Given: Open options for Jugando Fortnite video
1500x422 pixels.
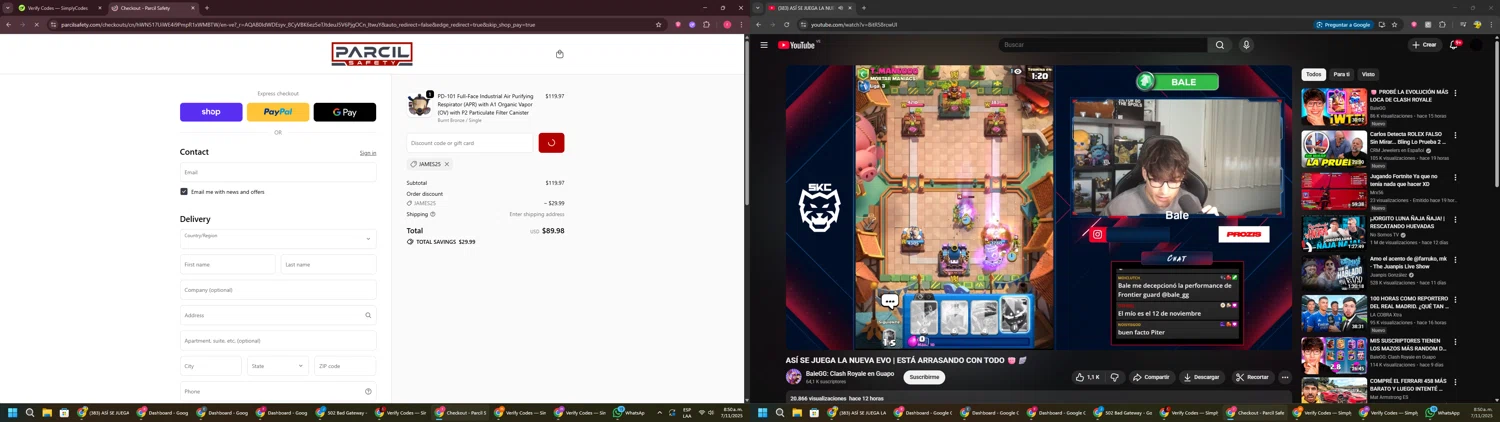Looking at the screenshot, I should pyautogui.click(x=1455, y=177).
